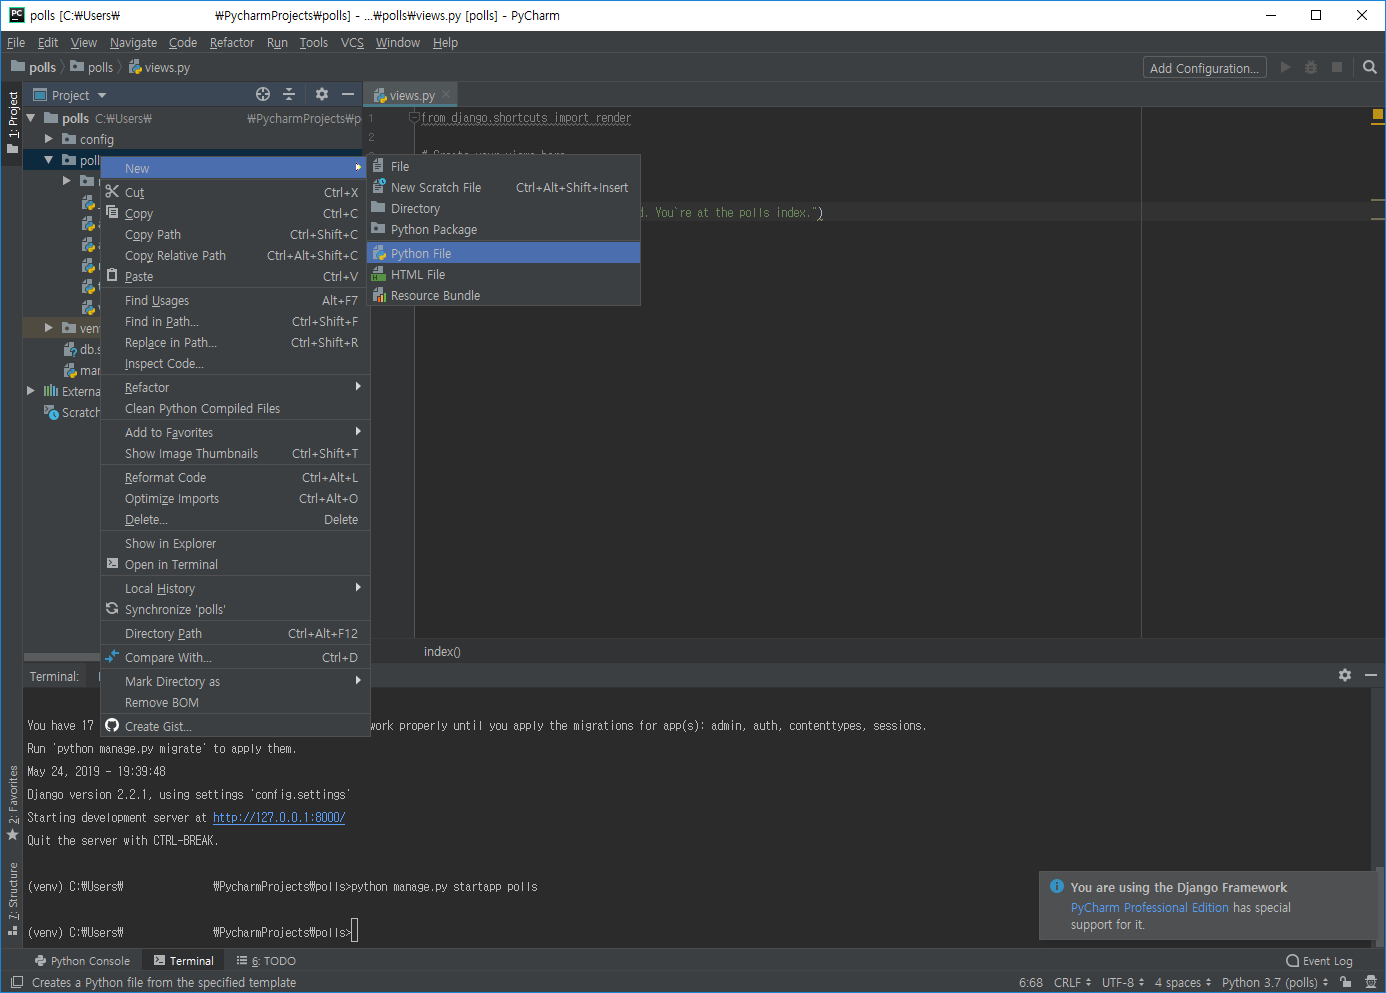The image size is (1386, 993).
Task: Click the Collapse All icon in Project panel
Action: (x=289, y=94)
